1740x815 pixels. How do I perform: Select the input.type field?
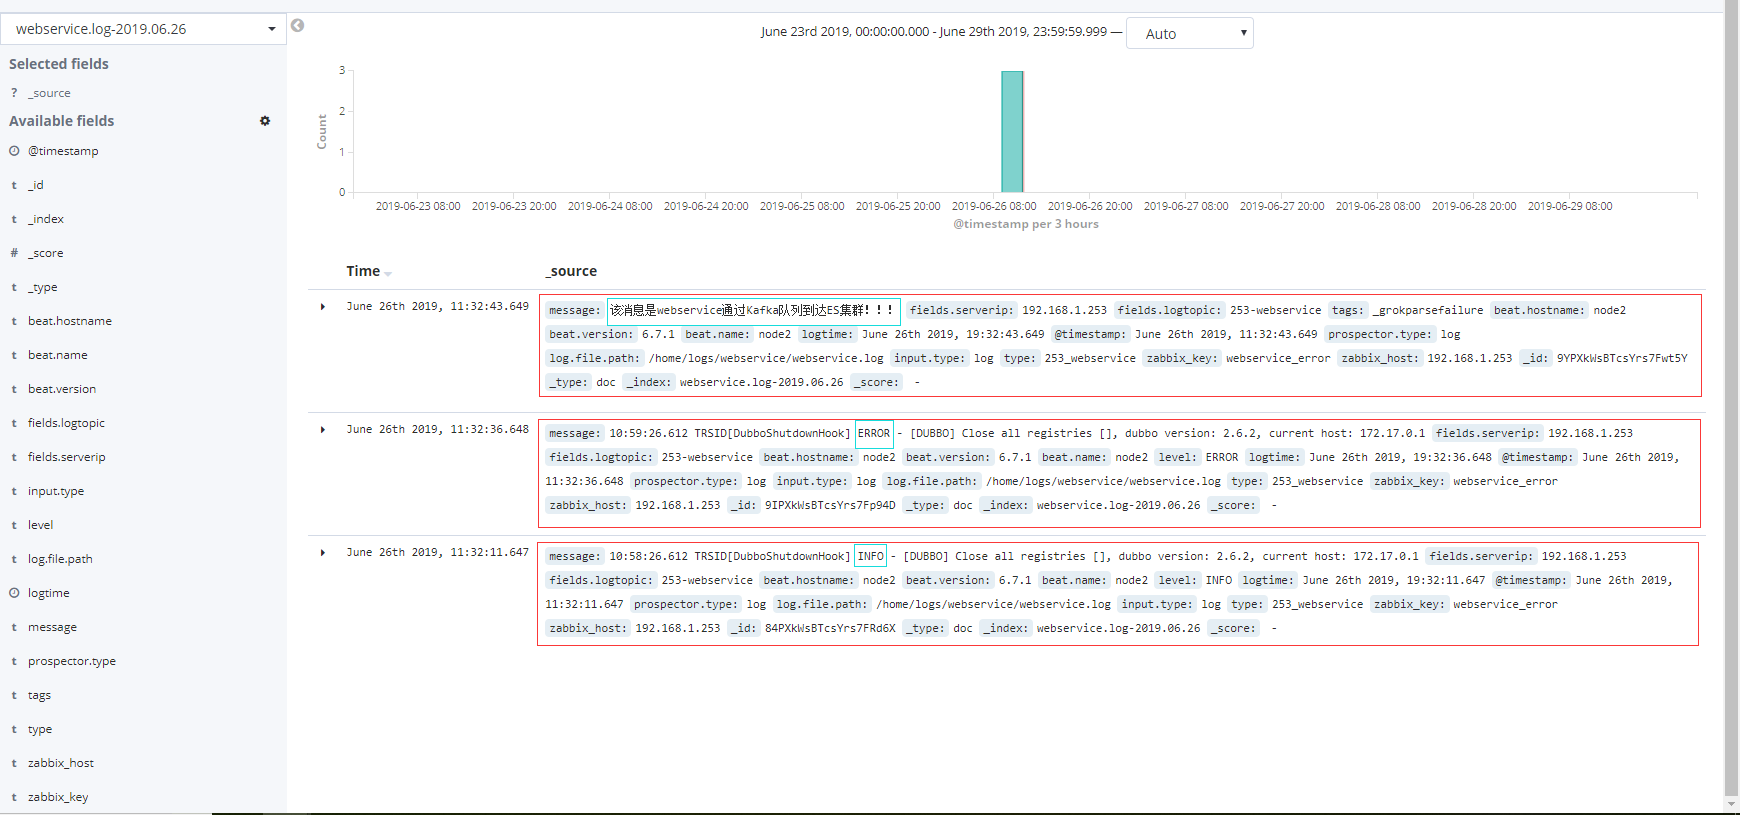point(56,491)
